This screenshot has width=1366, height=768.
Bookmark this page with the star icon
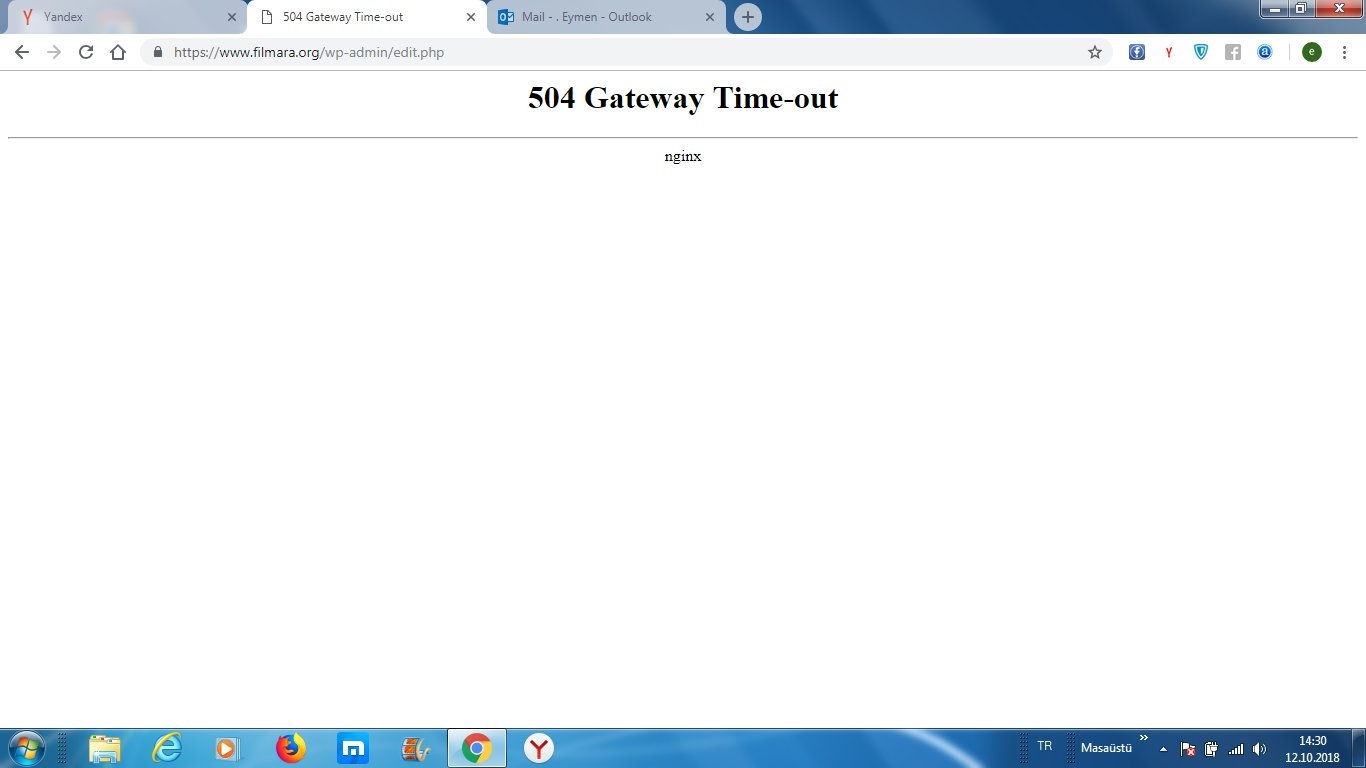tap(1095, 52)
